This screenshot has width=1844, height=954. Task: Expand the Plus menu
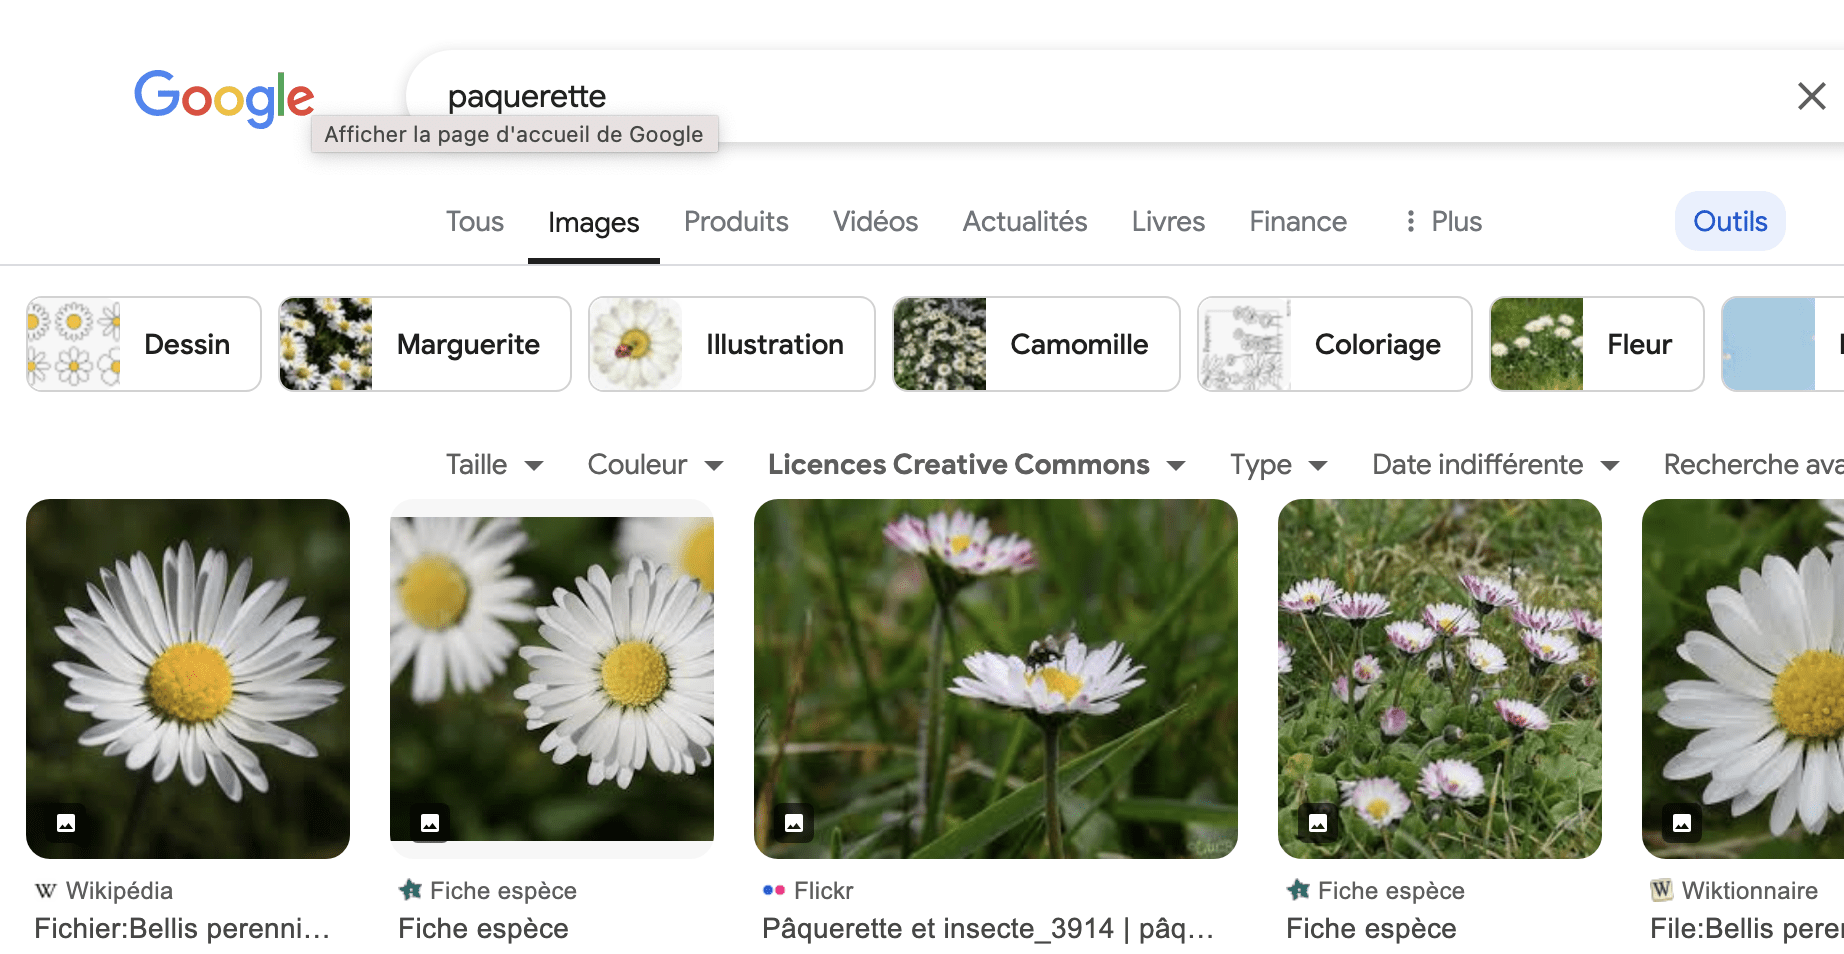click(1443, 222)
